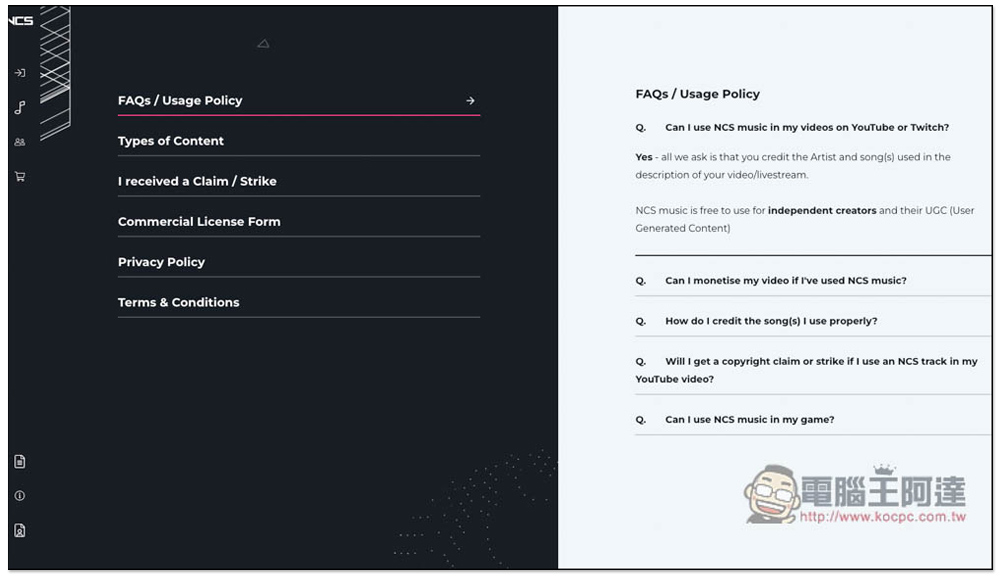Click the contact profile page icon
Image resolution: width=1000 pixels, height=576 pixels.
coord(20,530)
